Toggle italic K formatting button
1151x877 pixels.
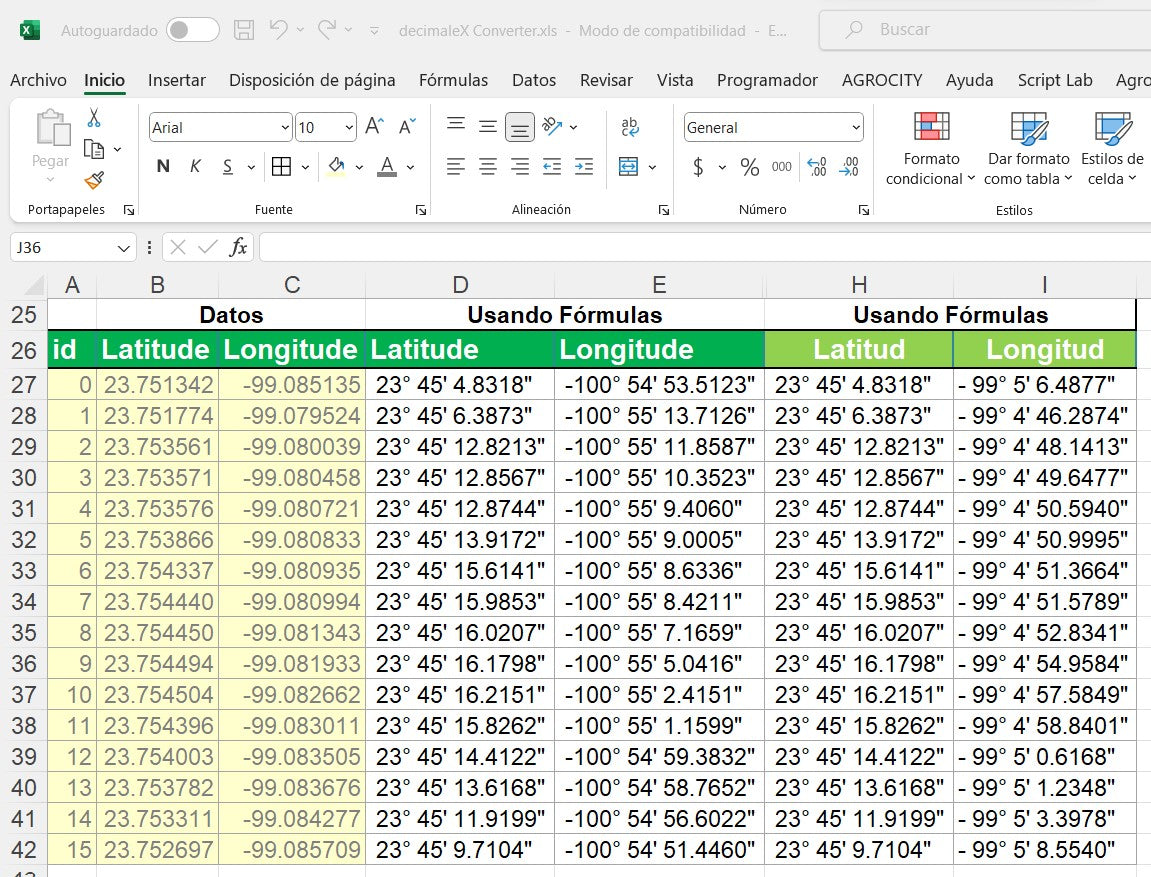[195, 167]
